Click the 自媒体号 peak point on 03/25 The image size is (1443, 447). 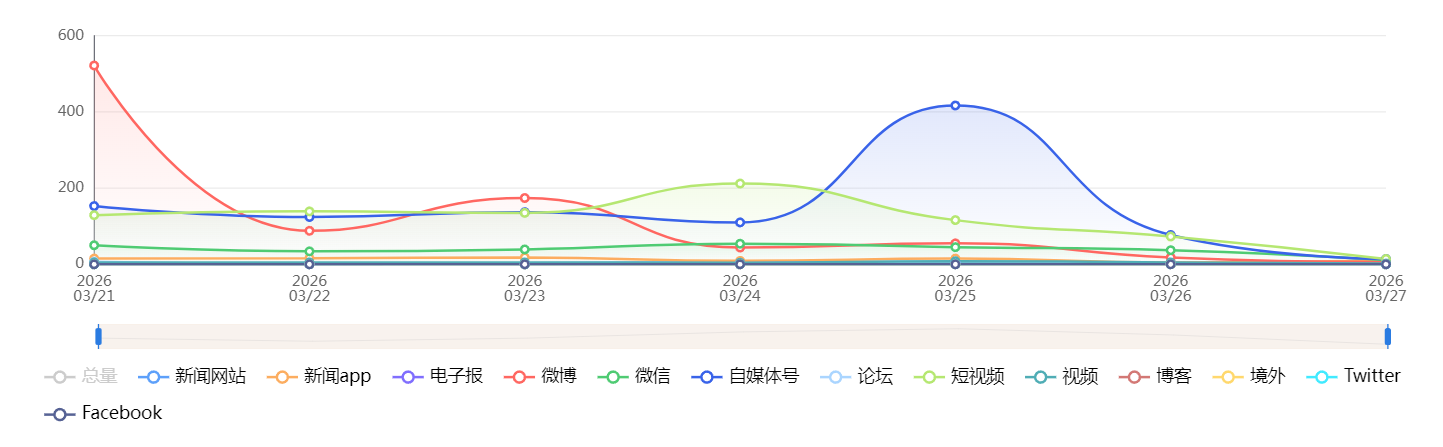point(955,105)
